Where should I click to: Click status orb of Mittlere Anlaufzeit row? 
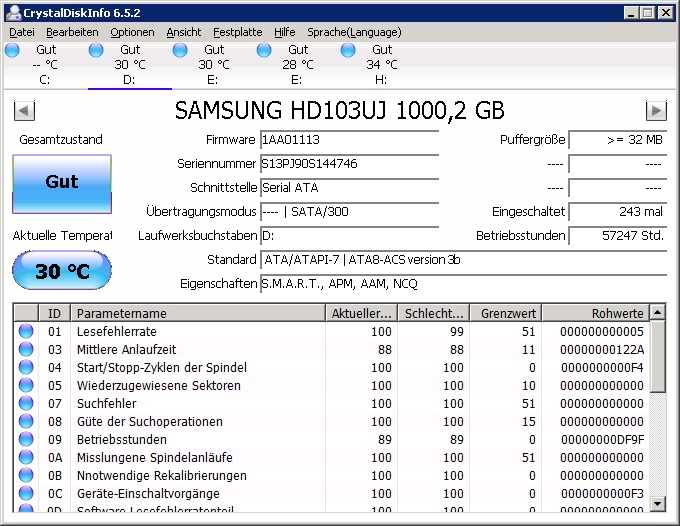26,349
